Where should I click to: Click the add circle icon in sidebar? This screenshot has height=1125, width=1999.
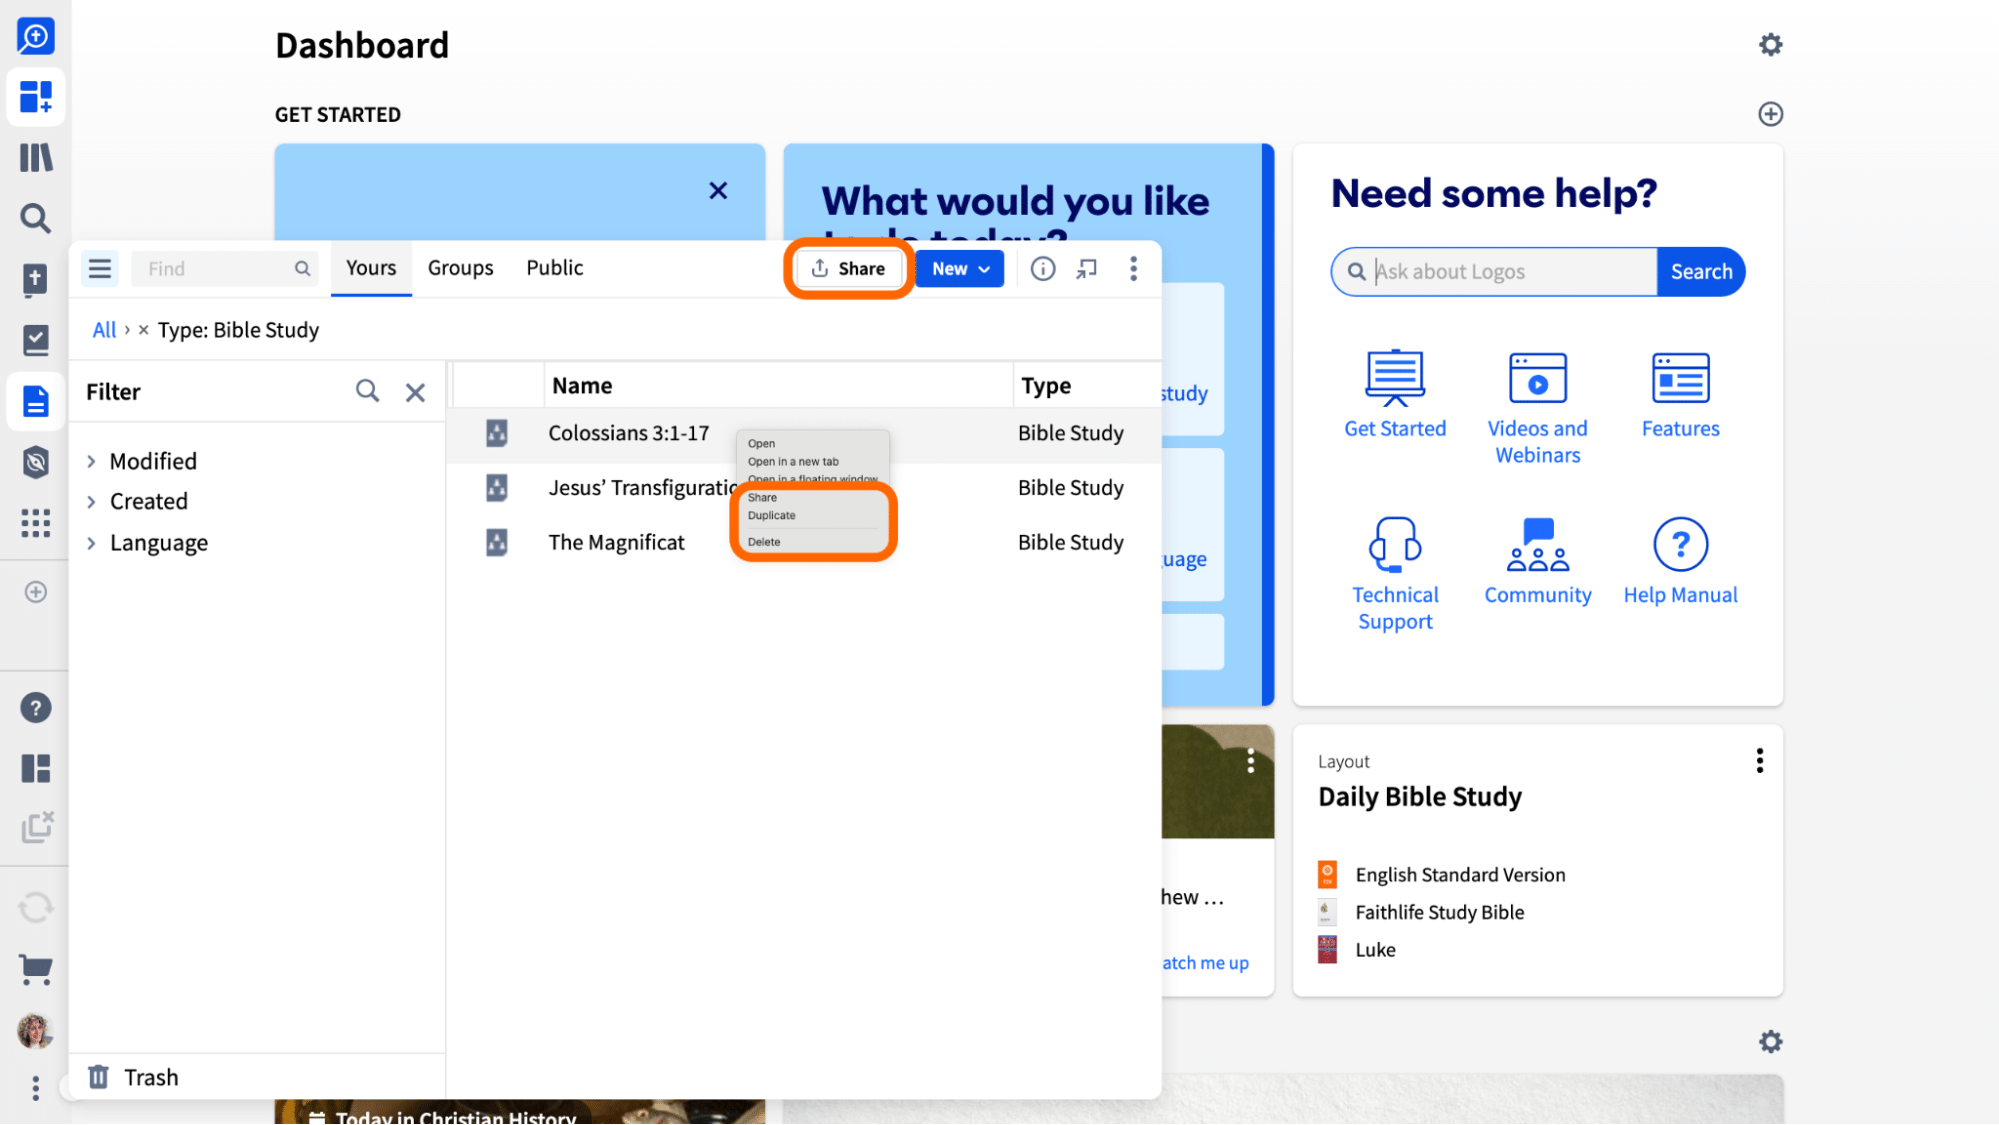(x=36, y=592)
